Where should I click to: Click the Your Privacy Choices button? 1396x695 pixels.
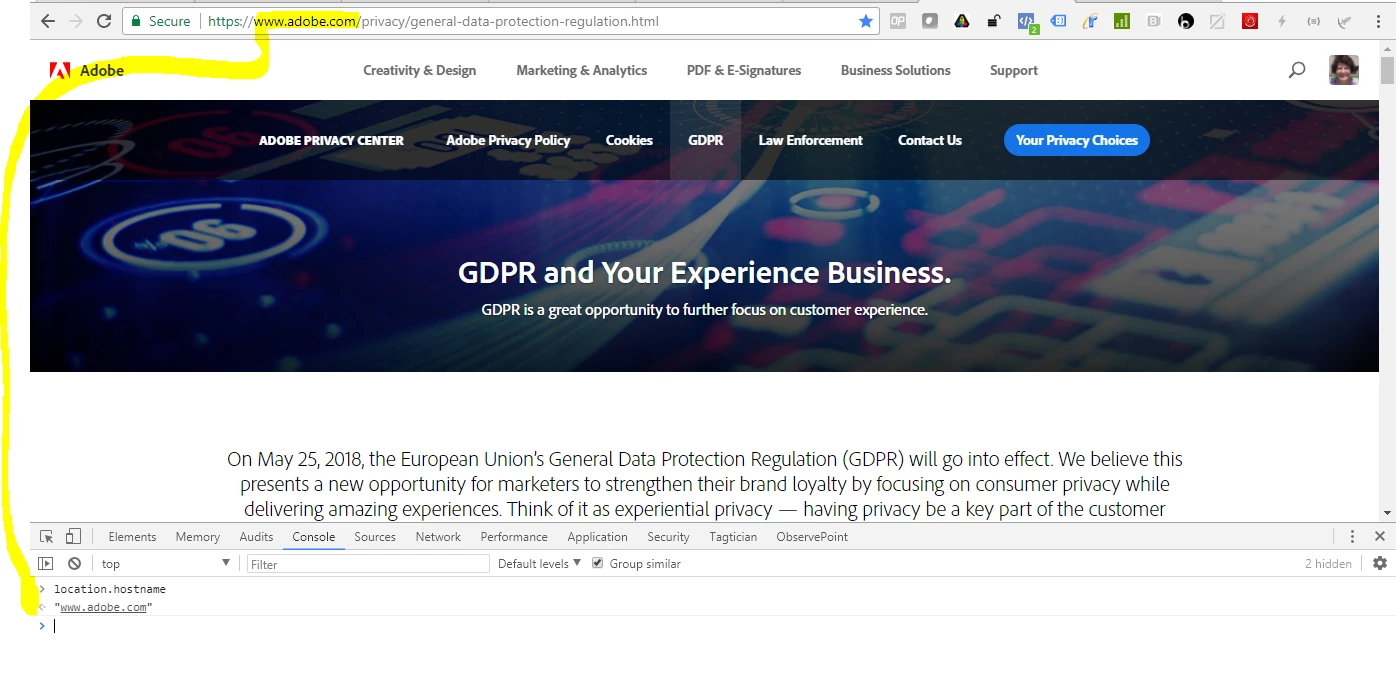(x=1076, y=140)
